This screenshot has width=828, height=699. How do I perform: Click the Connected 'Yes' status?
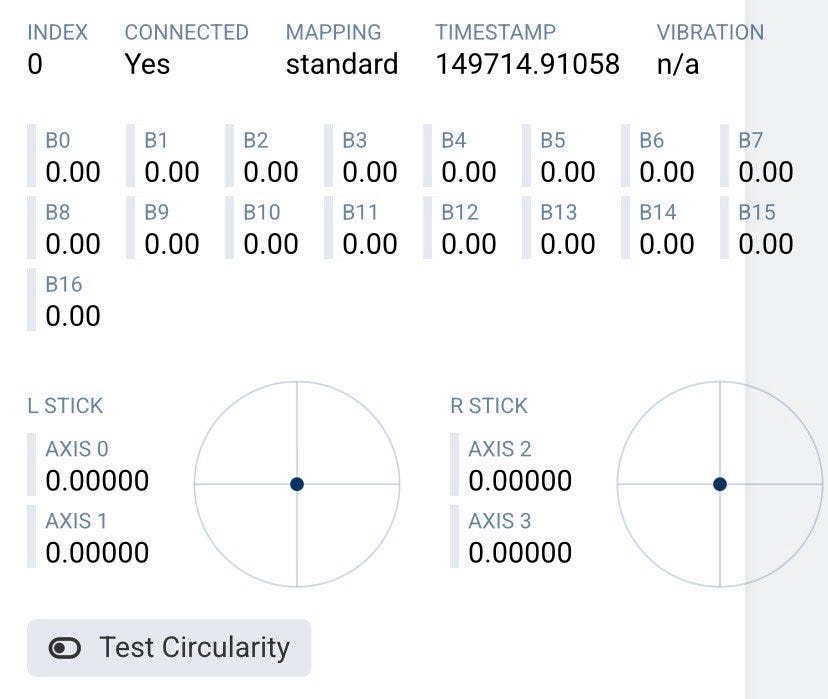pos(147,65)
